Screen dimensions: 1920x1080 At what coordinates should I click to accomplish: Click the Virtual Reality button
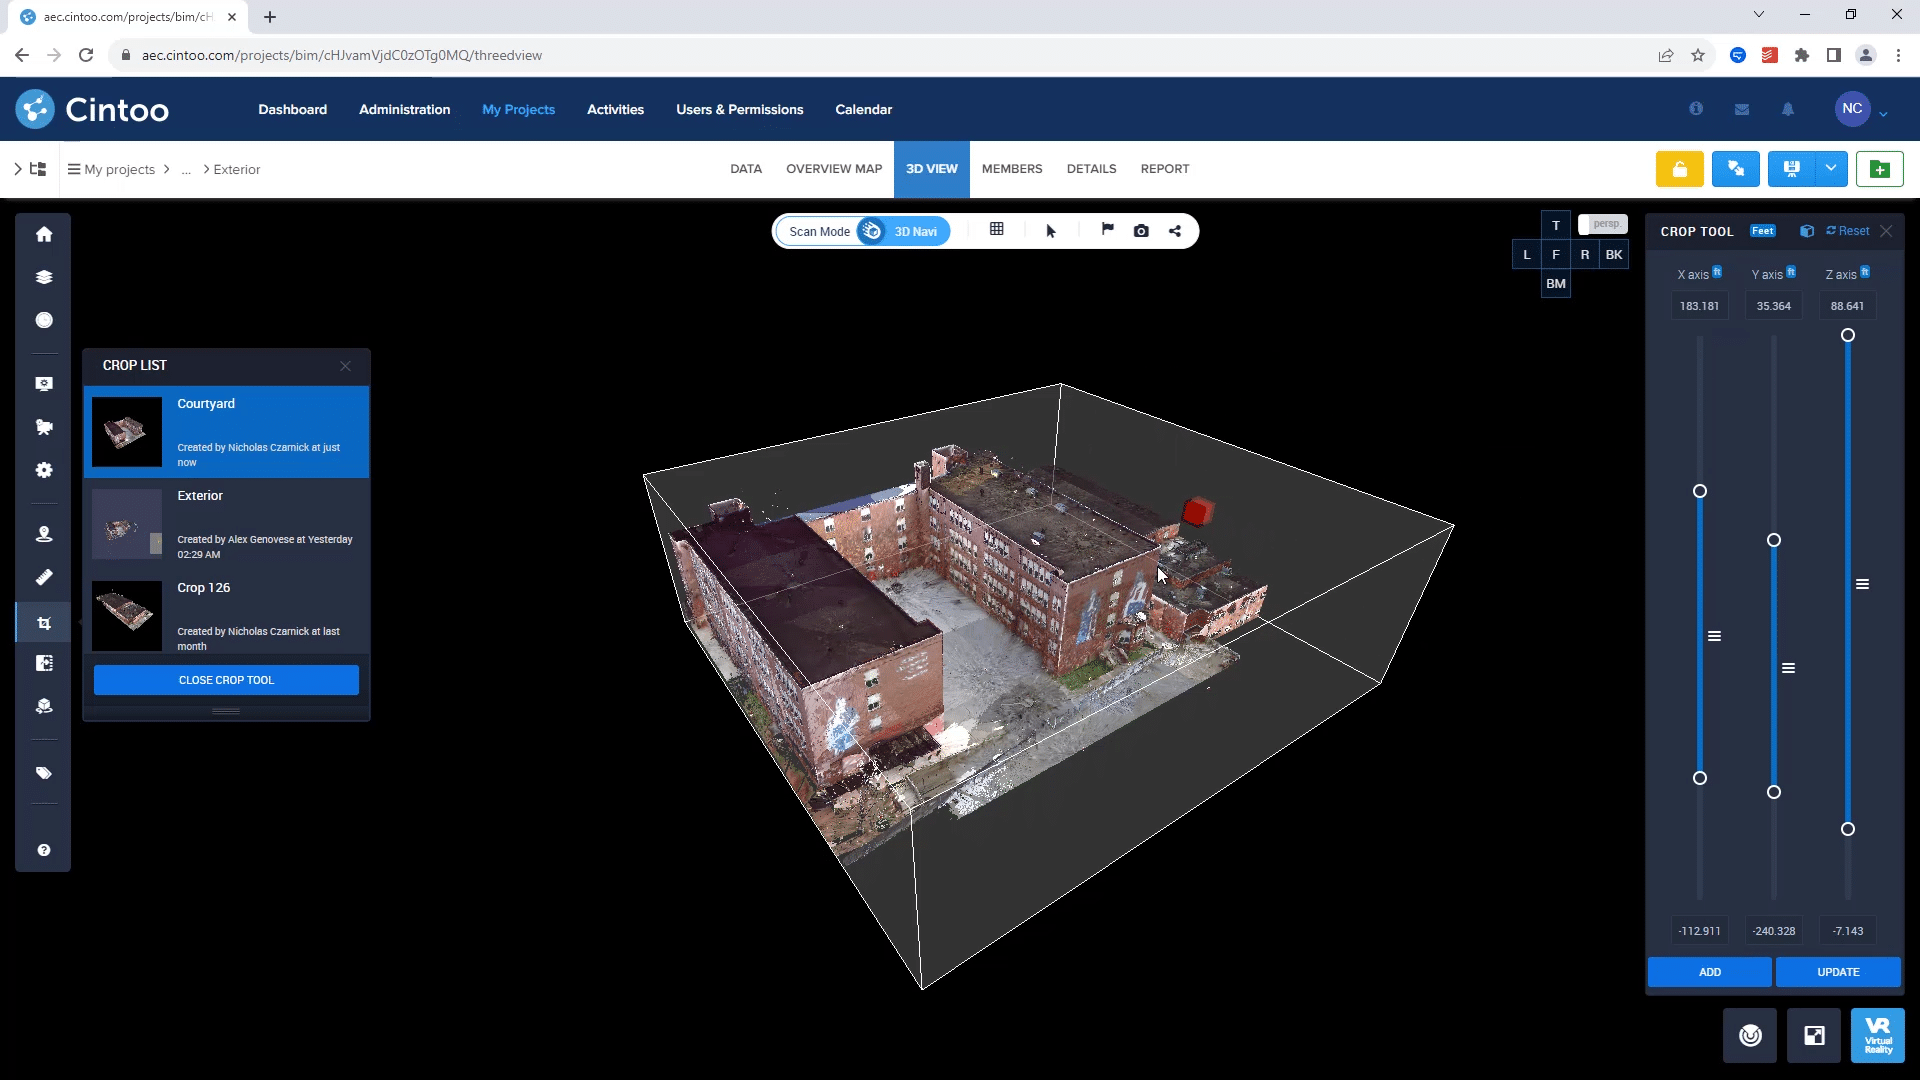tap(1877, 1035)
